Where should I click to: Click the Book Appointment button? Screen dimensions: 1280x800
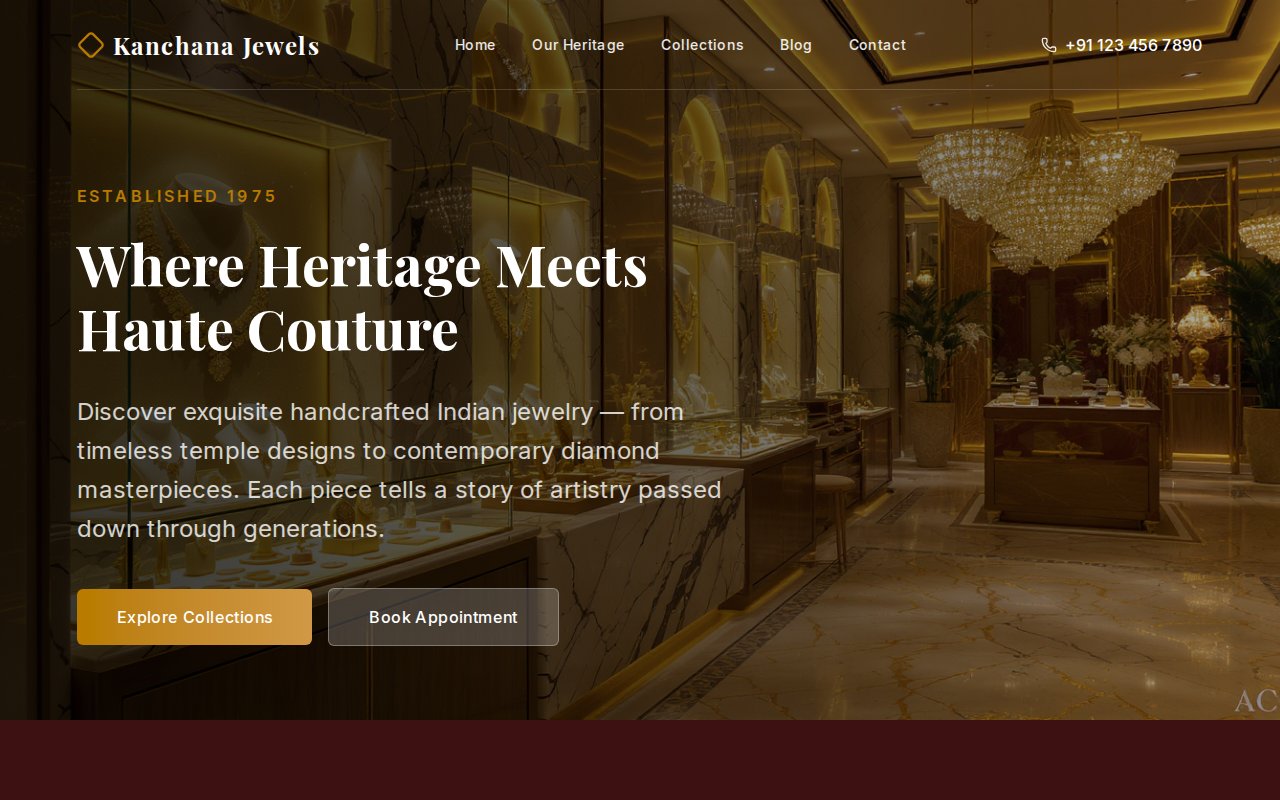(x=443, y=617)
